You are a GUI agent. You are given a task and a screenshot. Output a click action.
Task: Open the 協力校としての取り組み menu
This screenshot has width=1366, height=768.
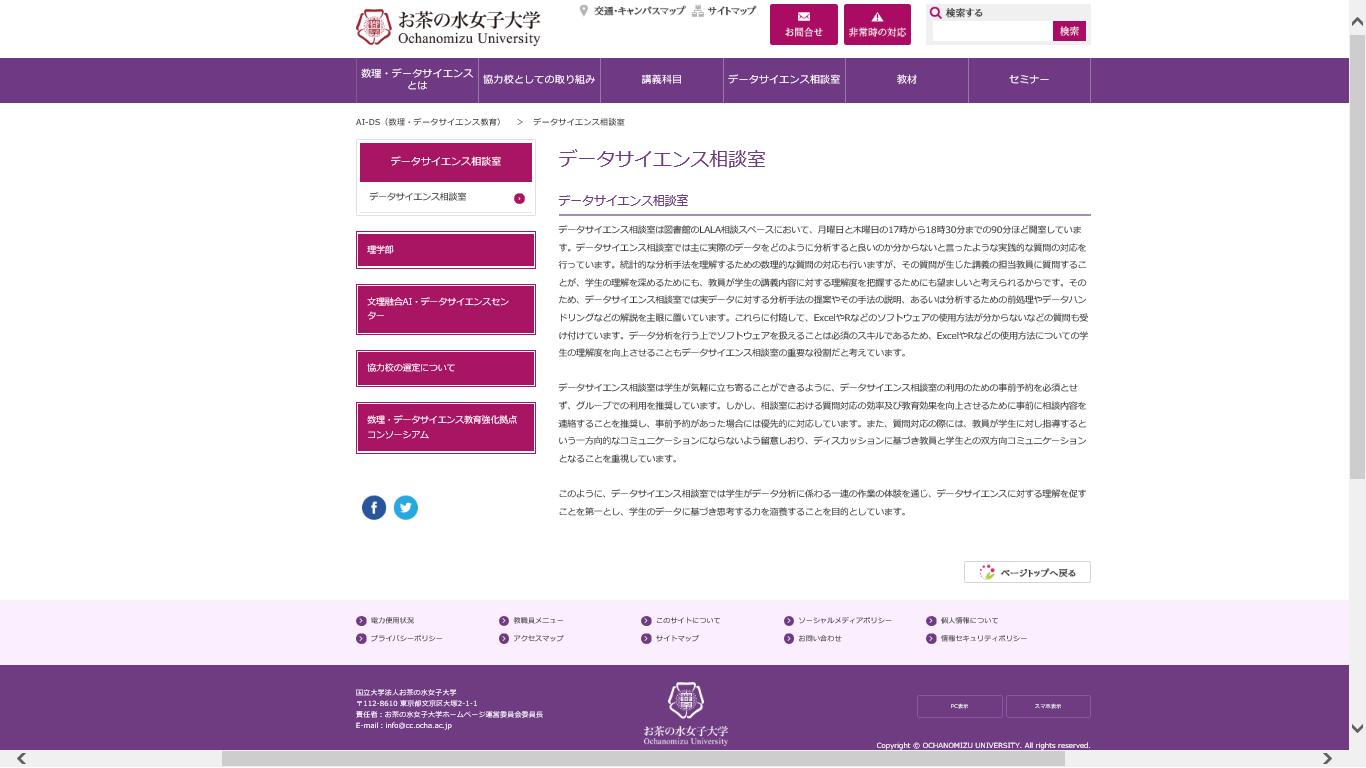[x=539, y=80]
